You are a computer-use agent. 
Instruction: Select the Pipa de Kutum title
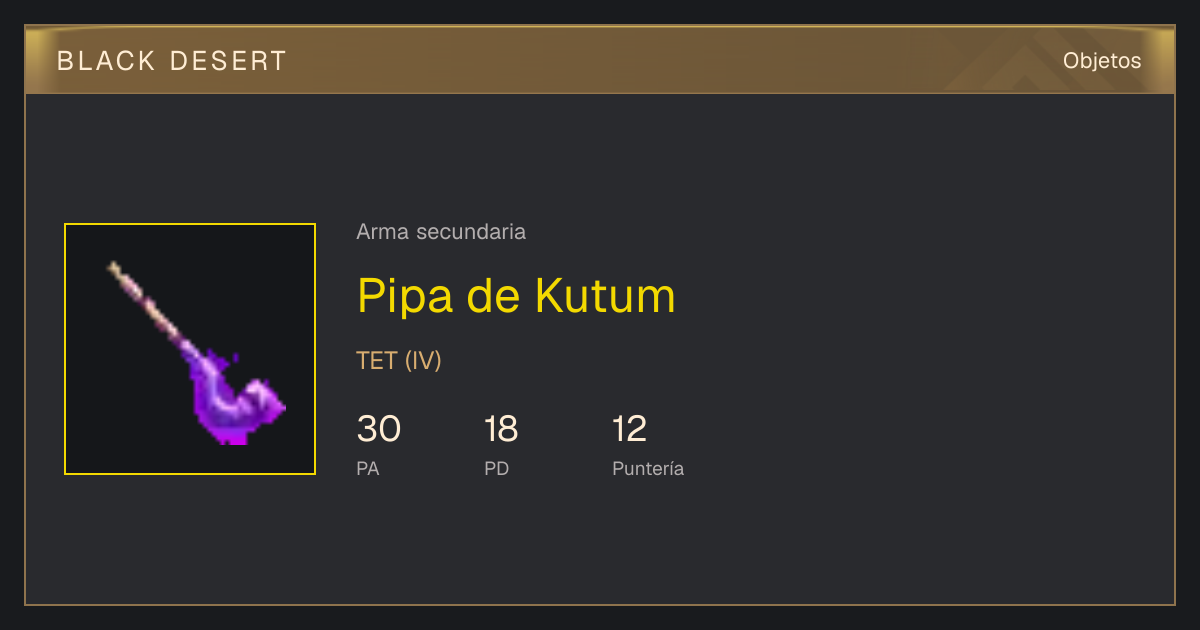point(516,296)
